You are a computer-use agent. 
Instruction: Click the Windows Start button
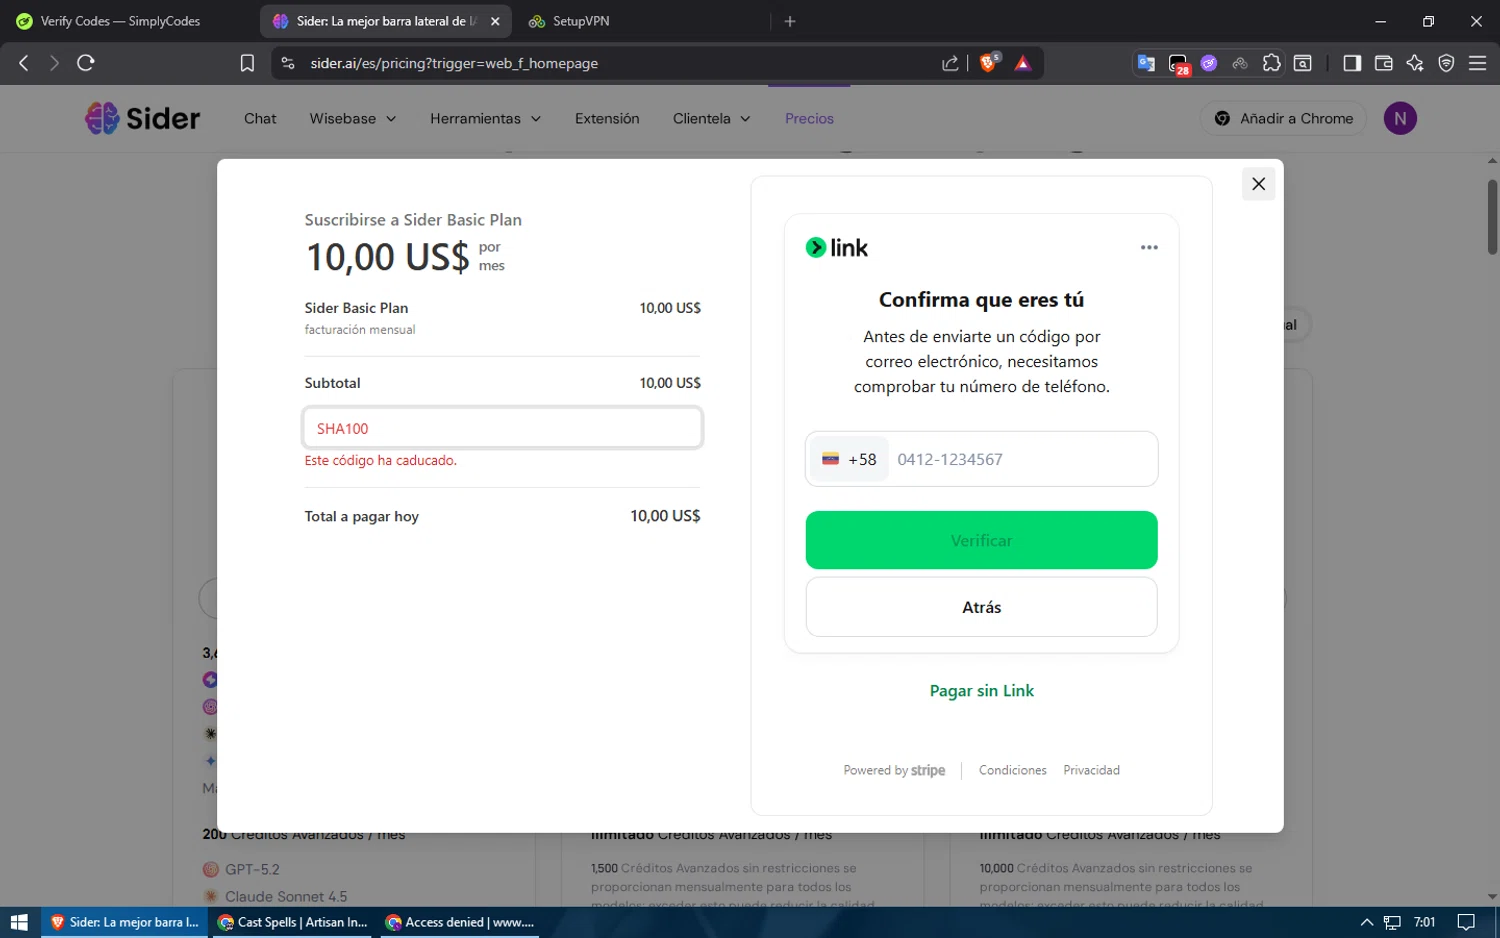[x=19, y=922]
